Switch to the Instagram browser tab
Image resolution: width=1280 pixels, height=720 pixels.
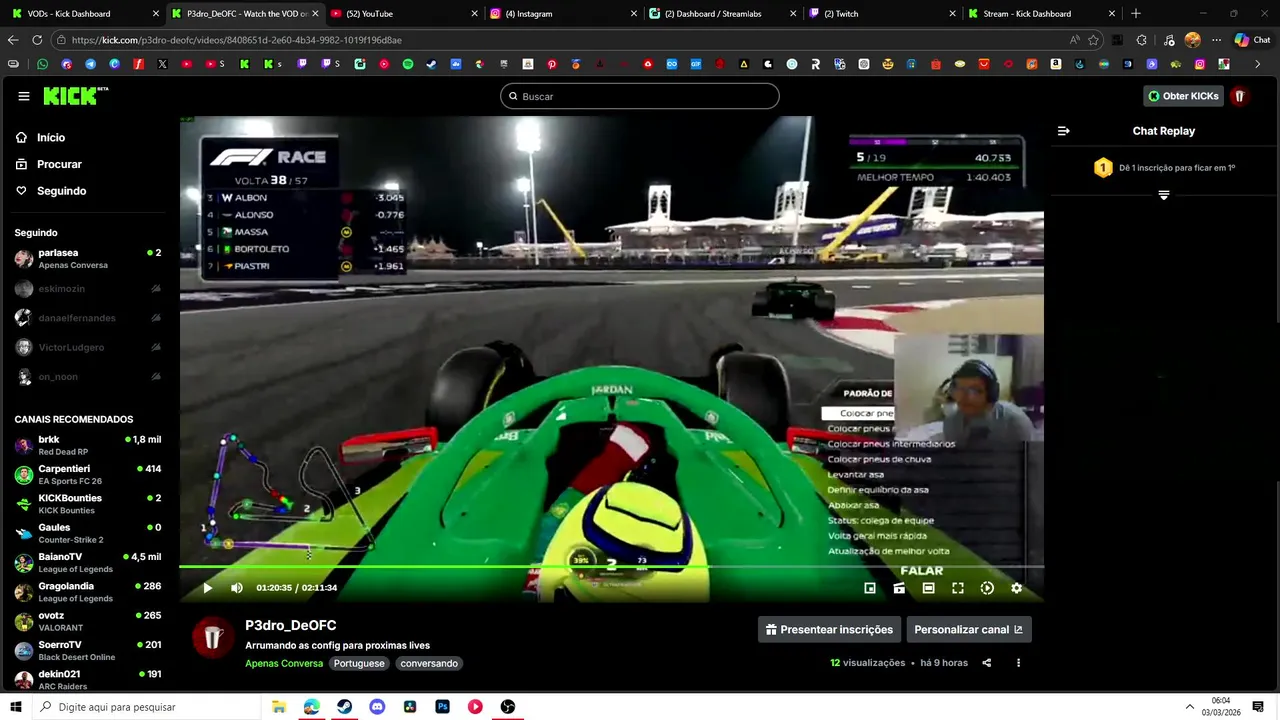pos(564,14)
